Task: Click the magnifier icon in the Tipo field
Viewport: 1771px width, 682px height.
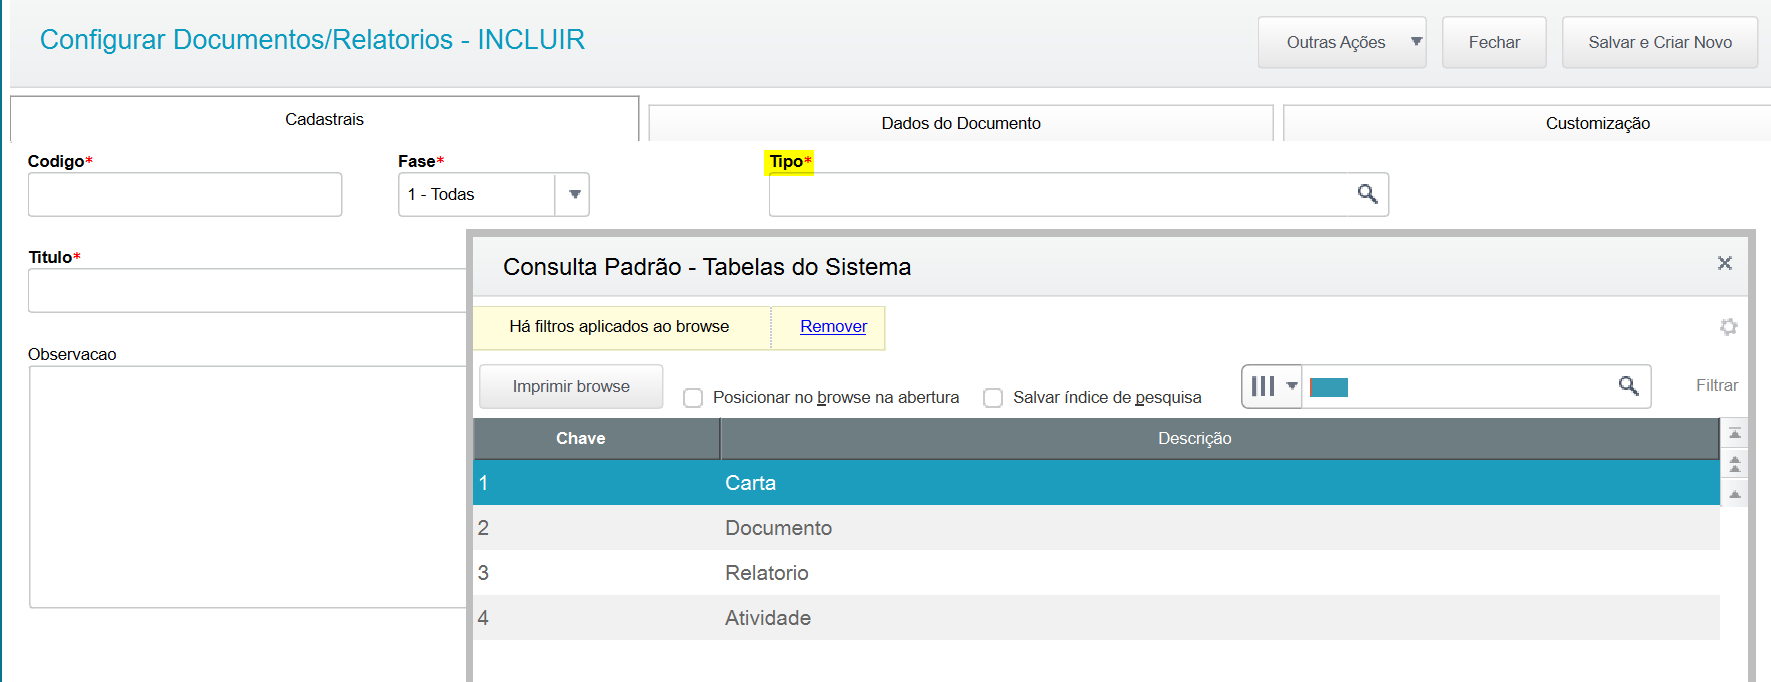Action: 1367,194
